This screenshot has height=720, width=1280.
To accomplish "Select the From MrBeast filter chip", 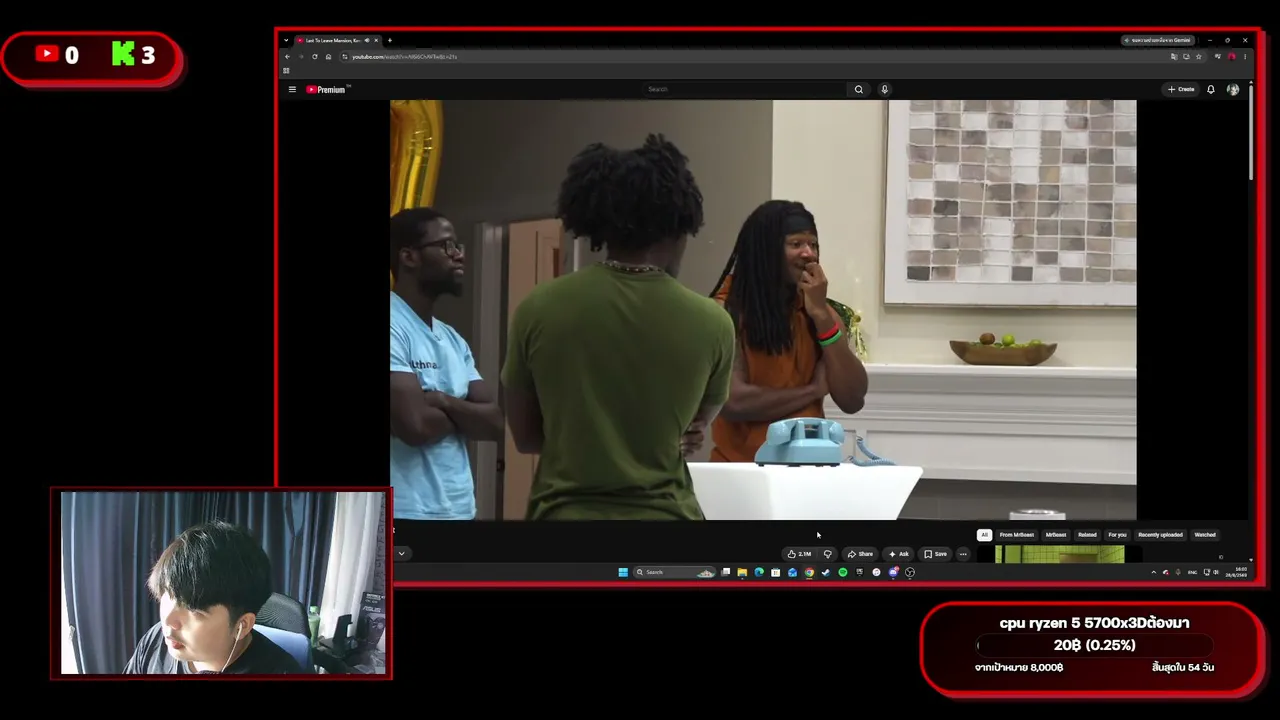I will tap(1017, 535).
